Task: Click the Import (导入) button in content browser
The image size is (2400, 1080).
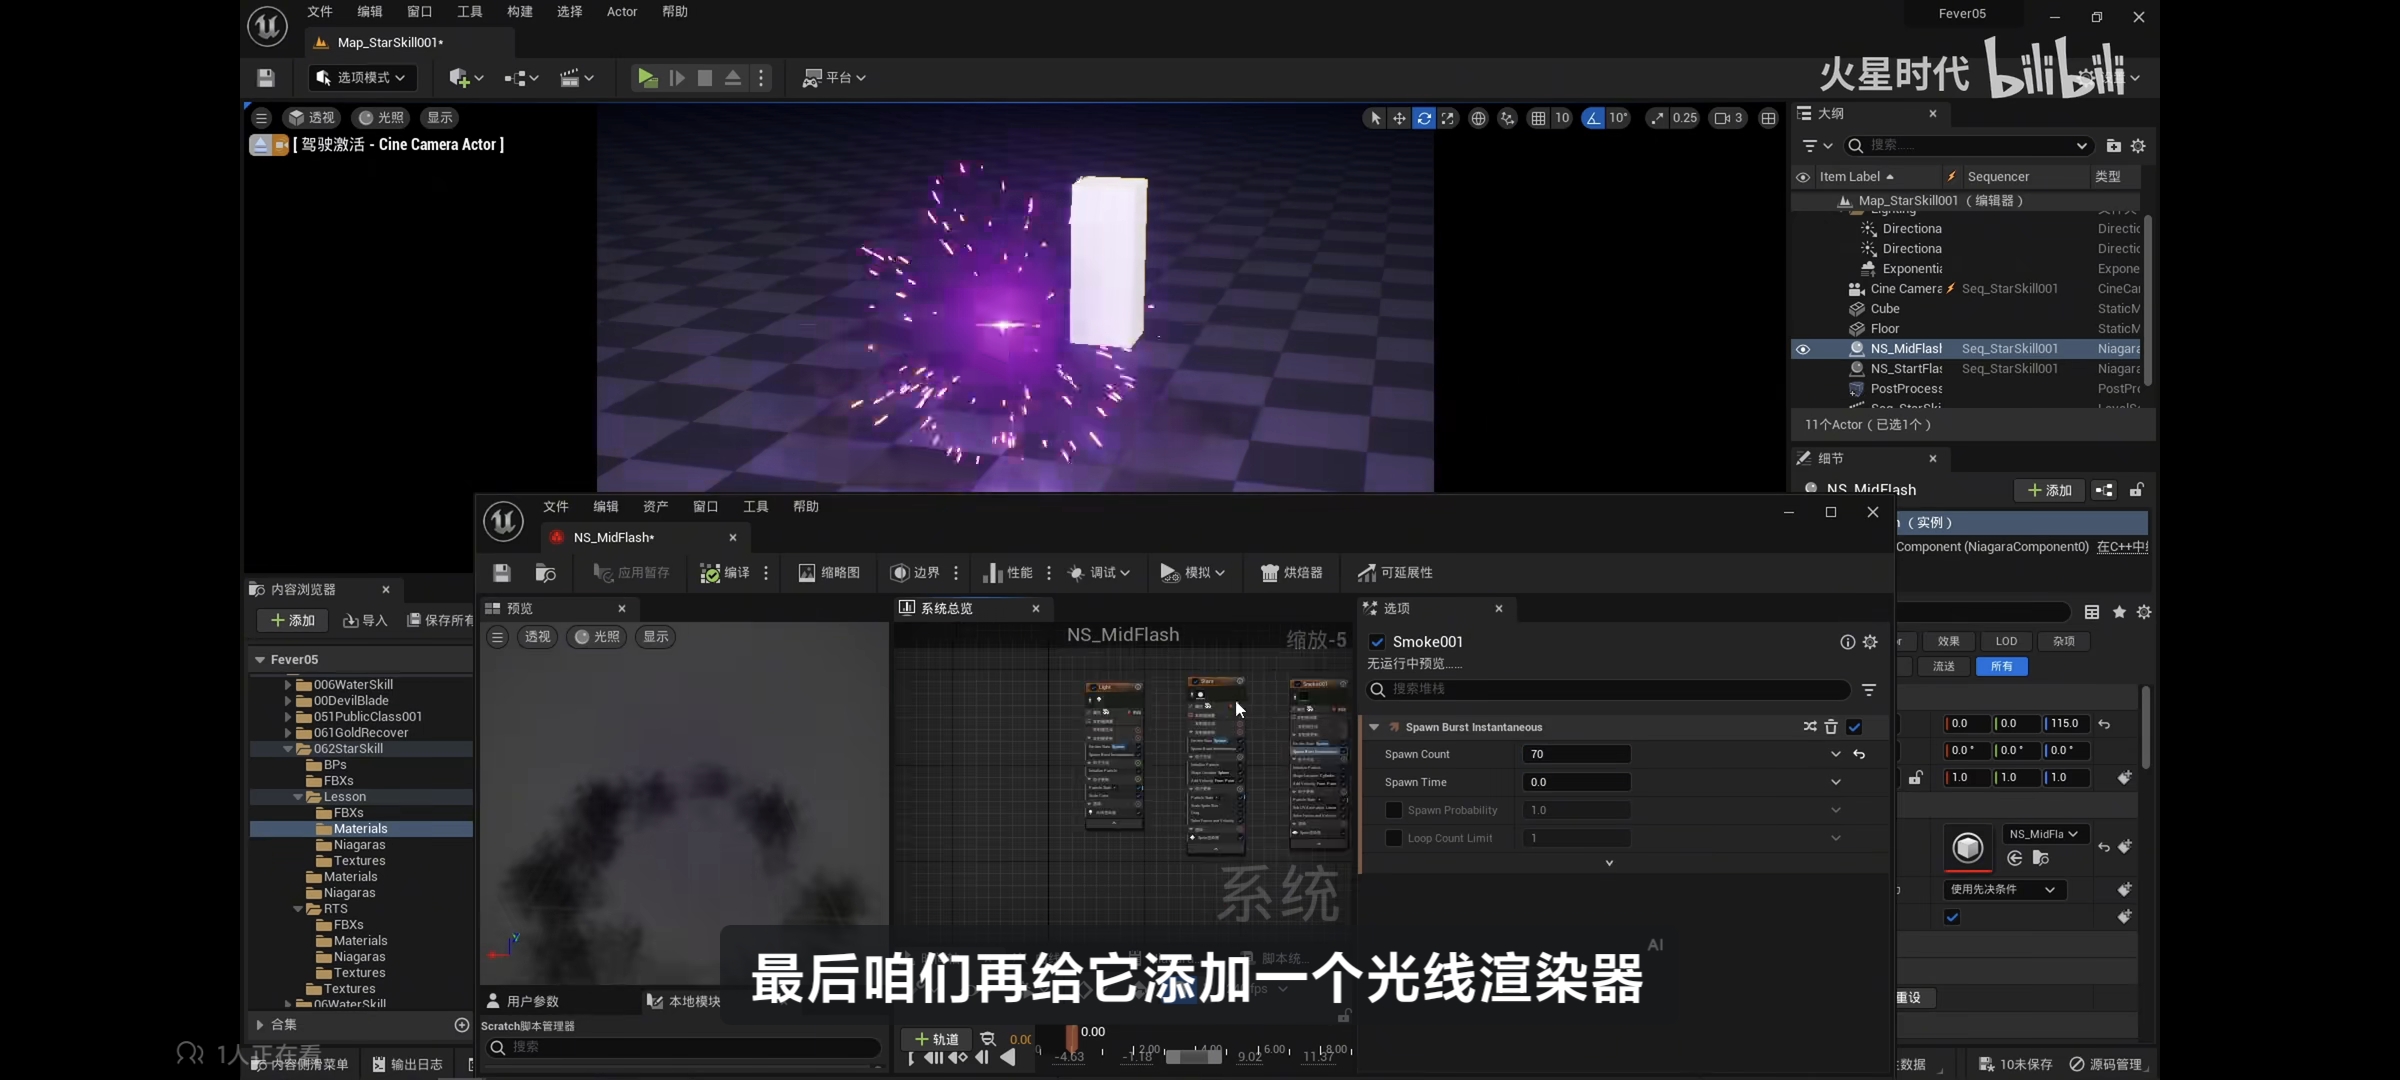Action: coord(365,621)
